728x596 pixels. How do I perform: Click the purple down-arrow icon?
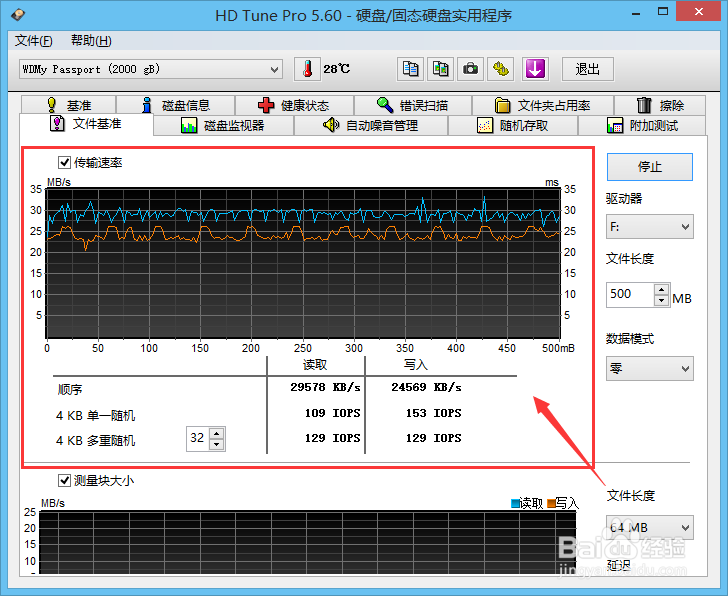(535, 69)
